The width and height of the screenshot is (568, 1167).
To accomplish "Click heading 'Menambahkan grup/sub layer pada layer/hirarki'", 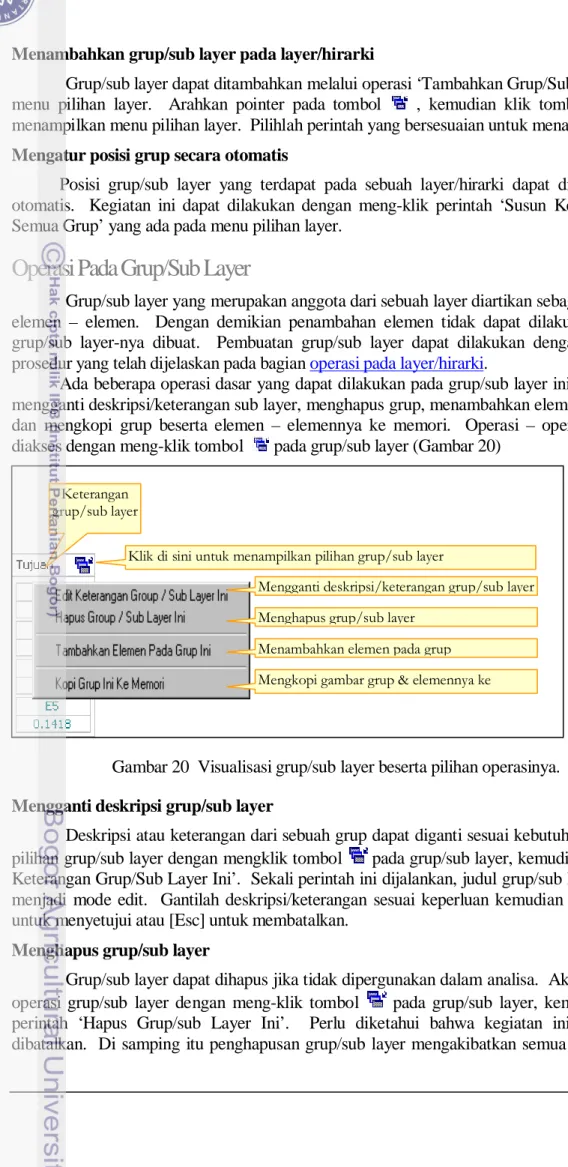I will click(x=193, y=54).
